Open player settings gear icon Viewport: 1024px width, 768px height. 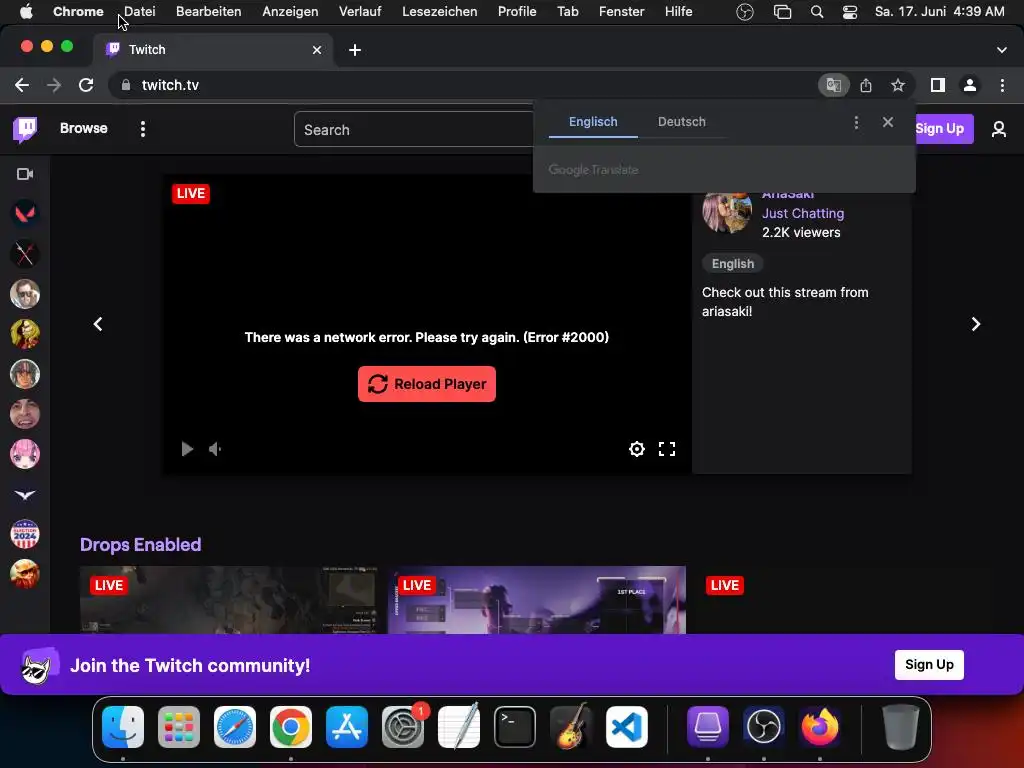[637, 449]
